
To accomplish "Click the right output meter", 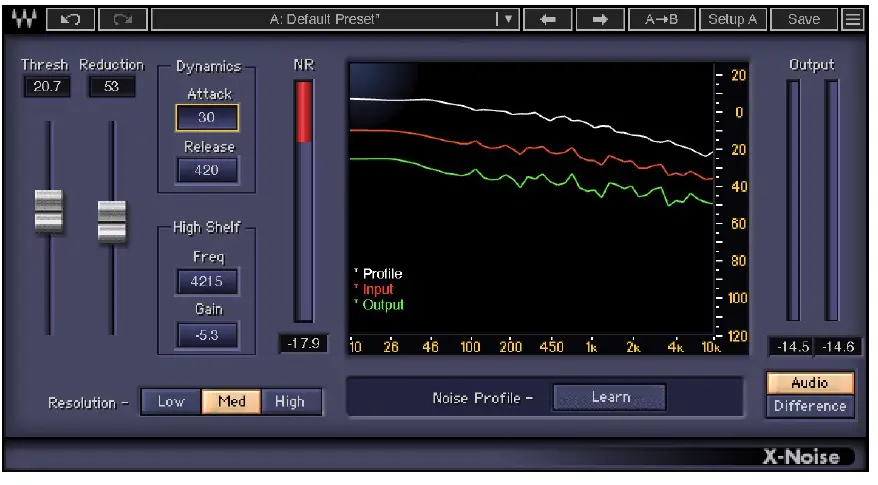I will pos(832,200).
